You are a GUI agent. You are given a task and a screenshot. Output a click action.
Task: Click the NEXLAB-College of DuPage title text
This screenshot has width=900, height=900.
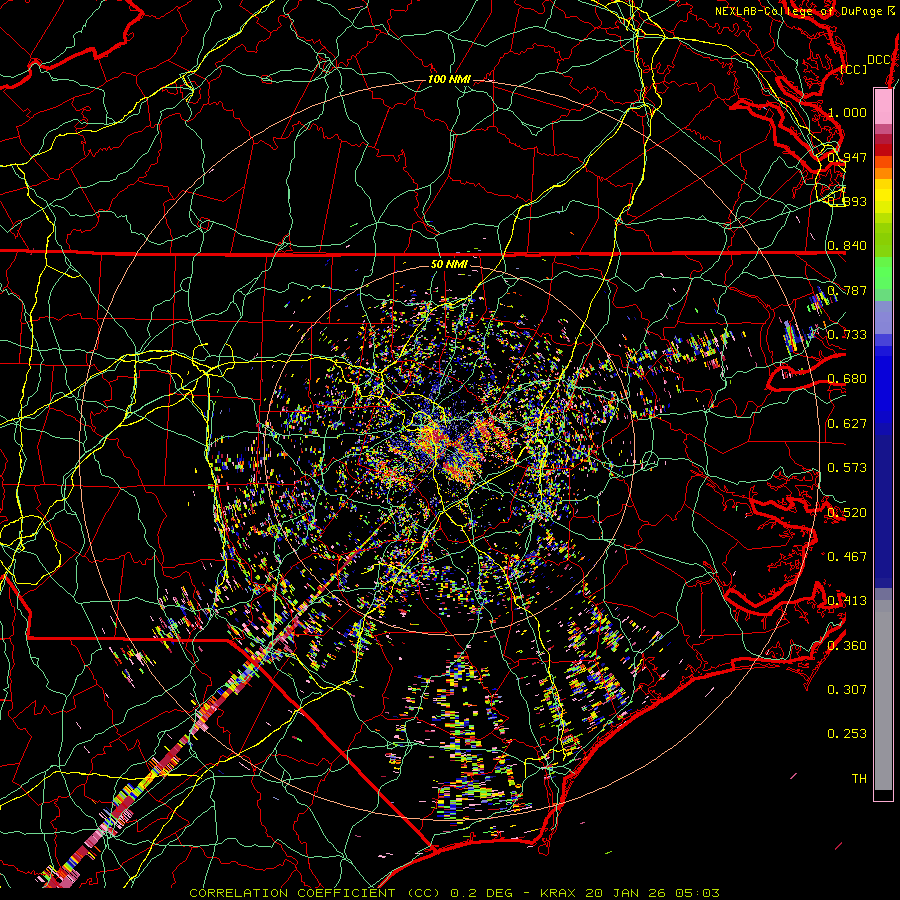point(798,11)
